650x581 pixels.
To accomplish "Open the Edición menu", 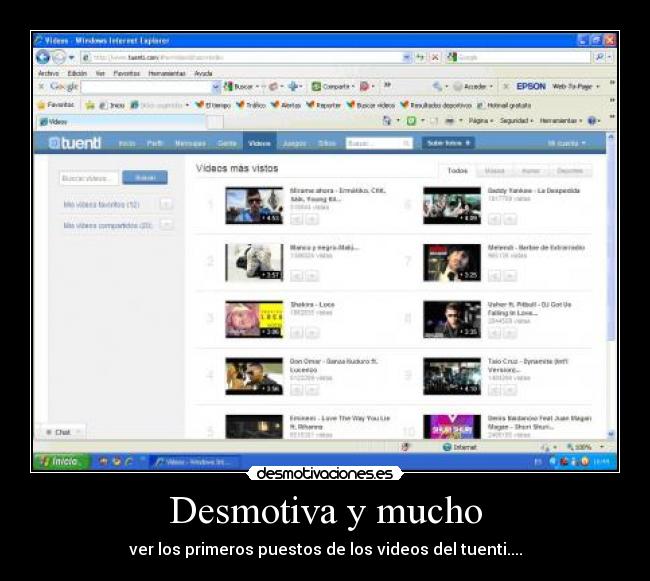I will [x=77, y=73].
